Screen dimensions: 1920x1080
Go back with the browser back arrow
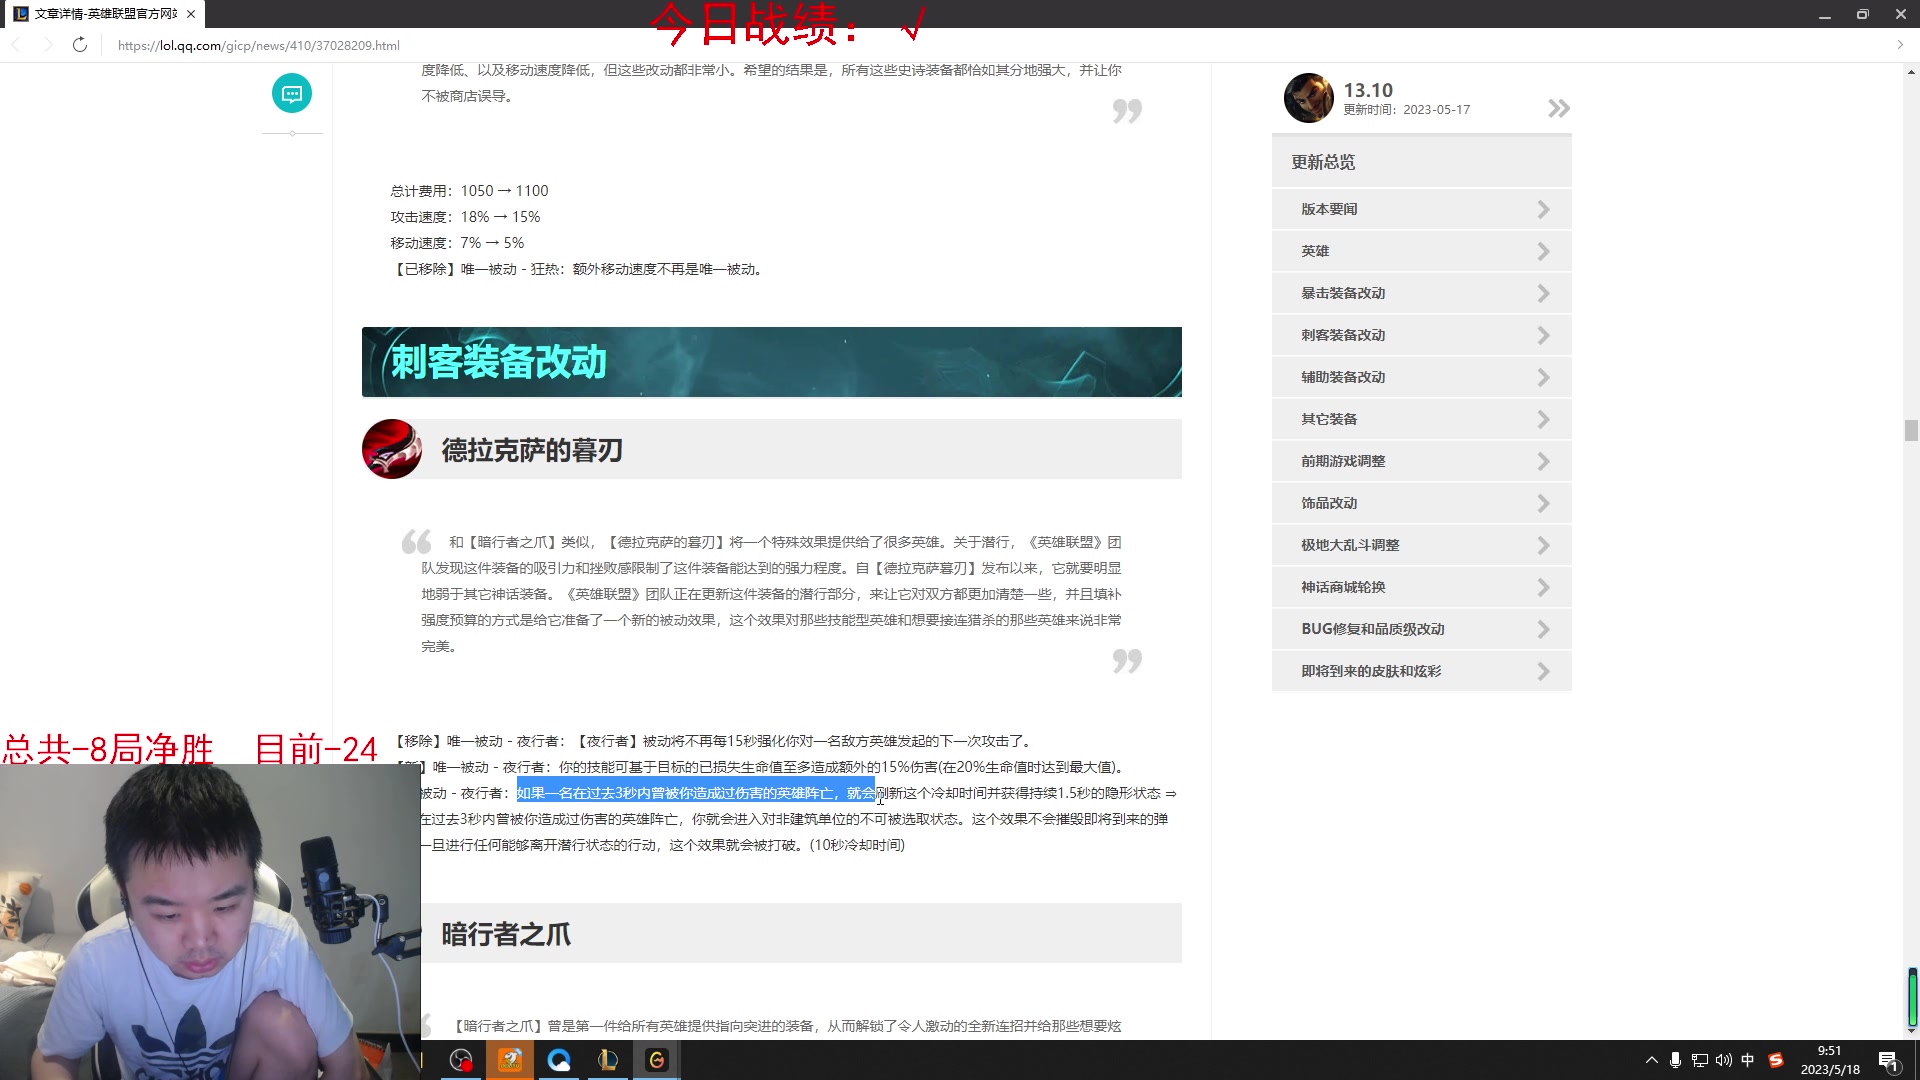tap(16, 45)
